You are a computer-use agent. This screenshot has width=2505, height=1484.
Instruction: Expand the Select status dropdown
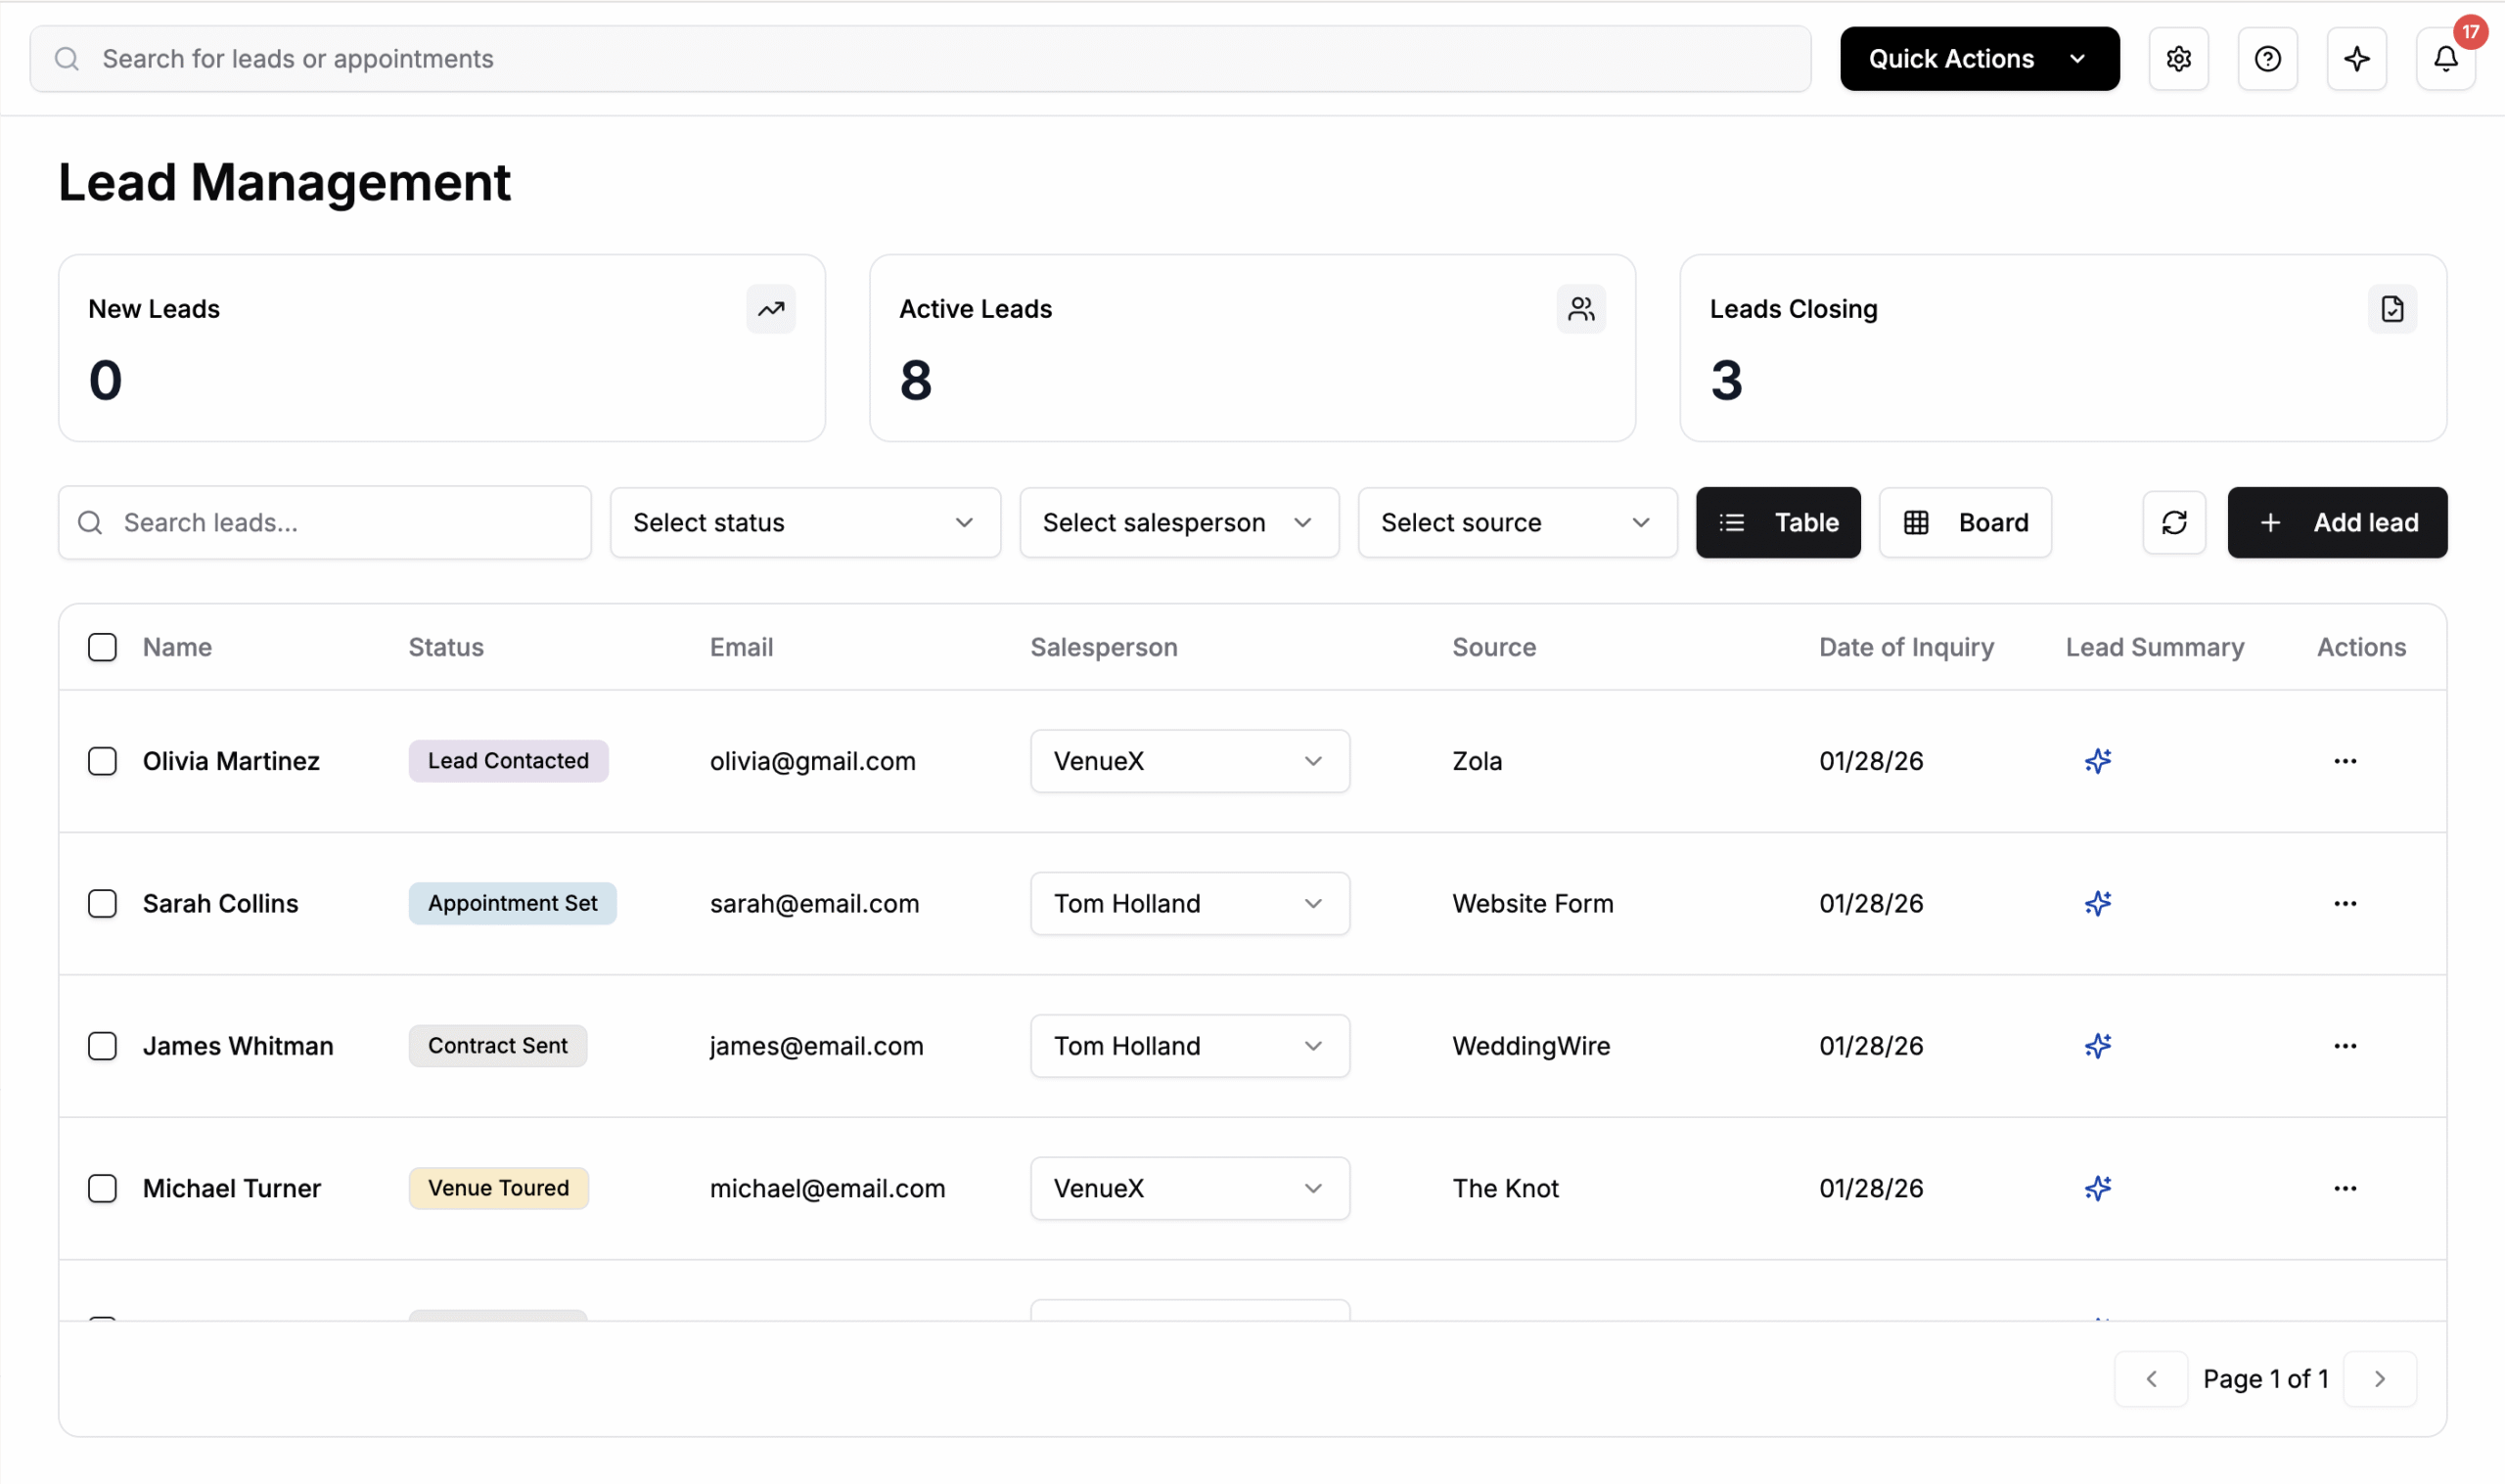[x=804, y=522]
